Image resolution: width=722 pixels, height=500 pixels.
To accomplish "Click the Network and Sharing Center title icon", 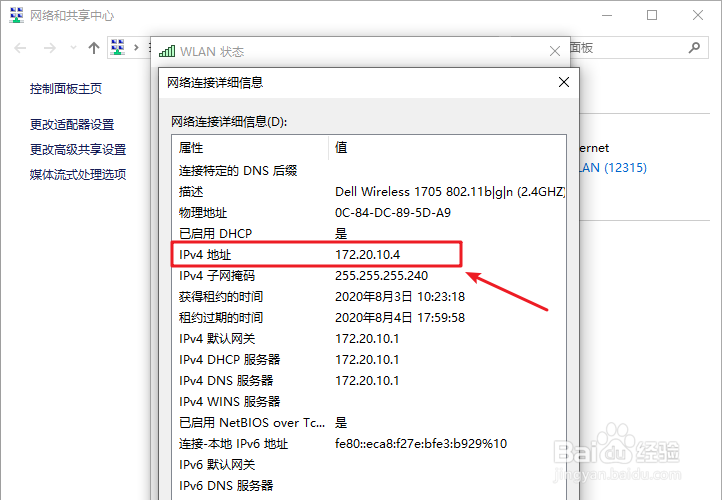I will point(16,15).
